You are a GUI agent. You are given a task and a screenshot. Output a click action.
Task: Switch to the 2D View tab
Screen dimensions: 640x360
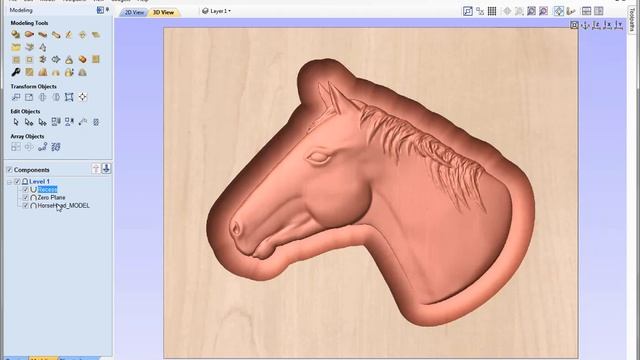tap(134, 12)
